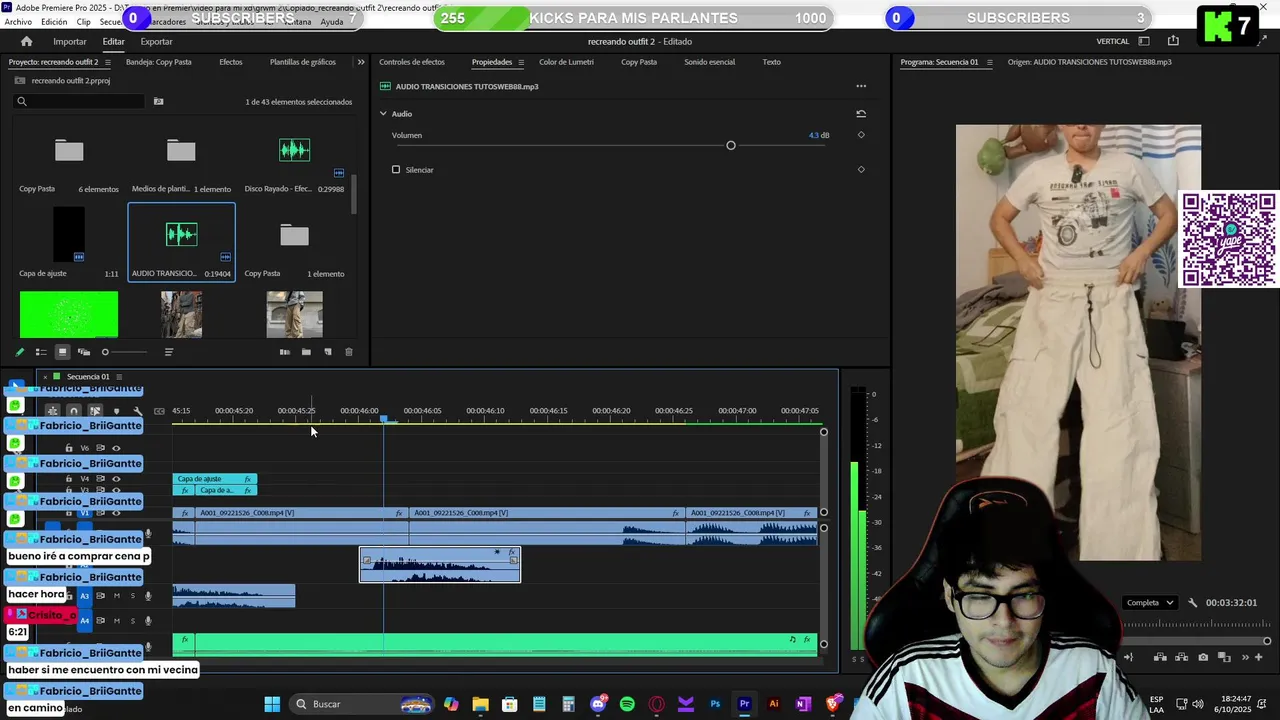1280x720 pixels.
Task: Click the New Item icon
Action: point(327,352)
